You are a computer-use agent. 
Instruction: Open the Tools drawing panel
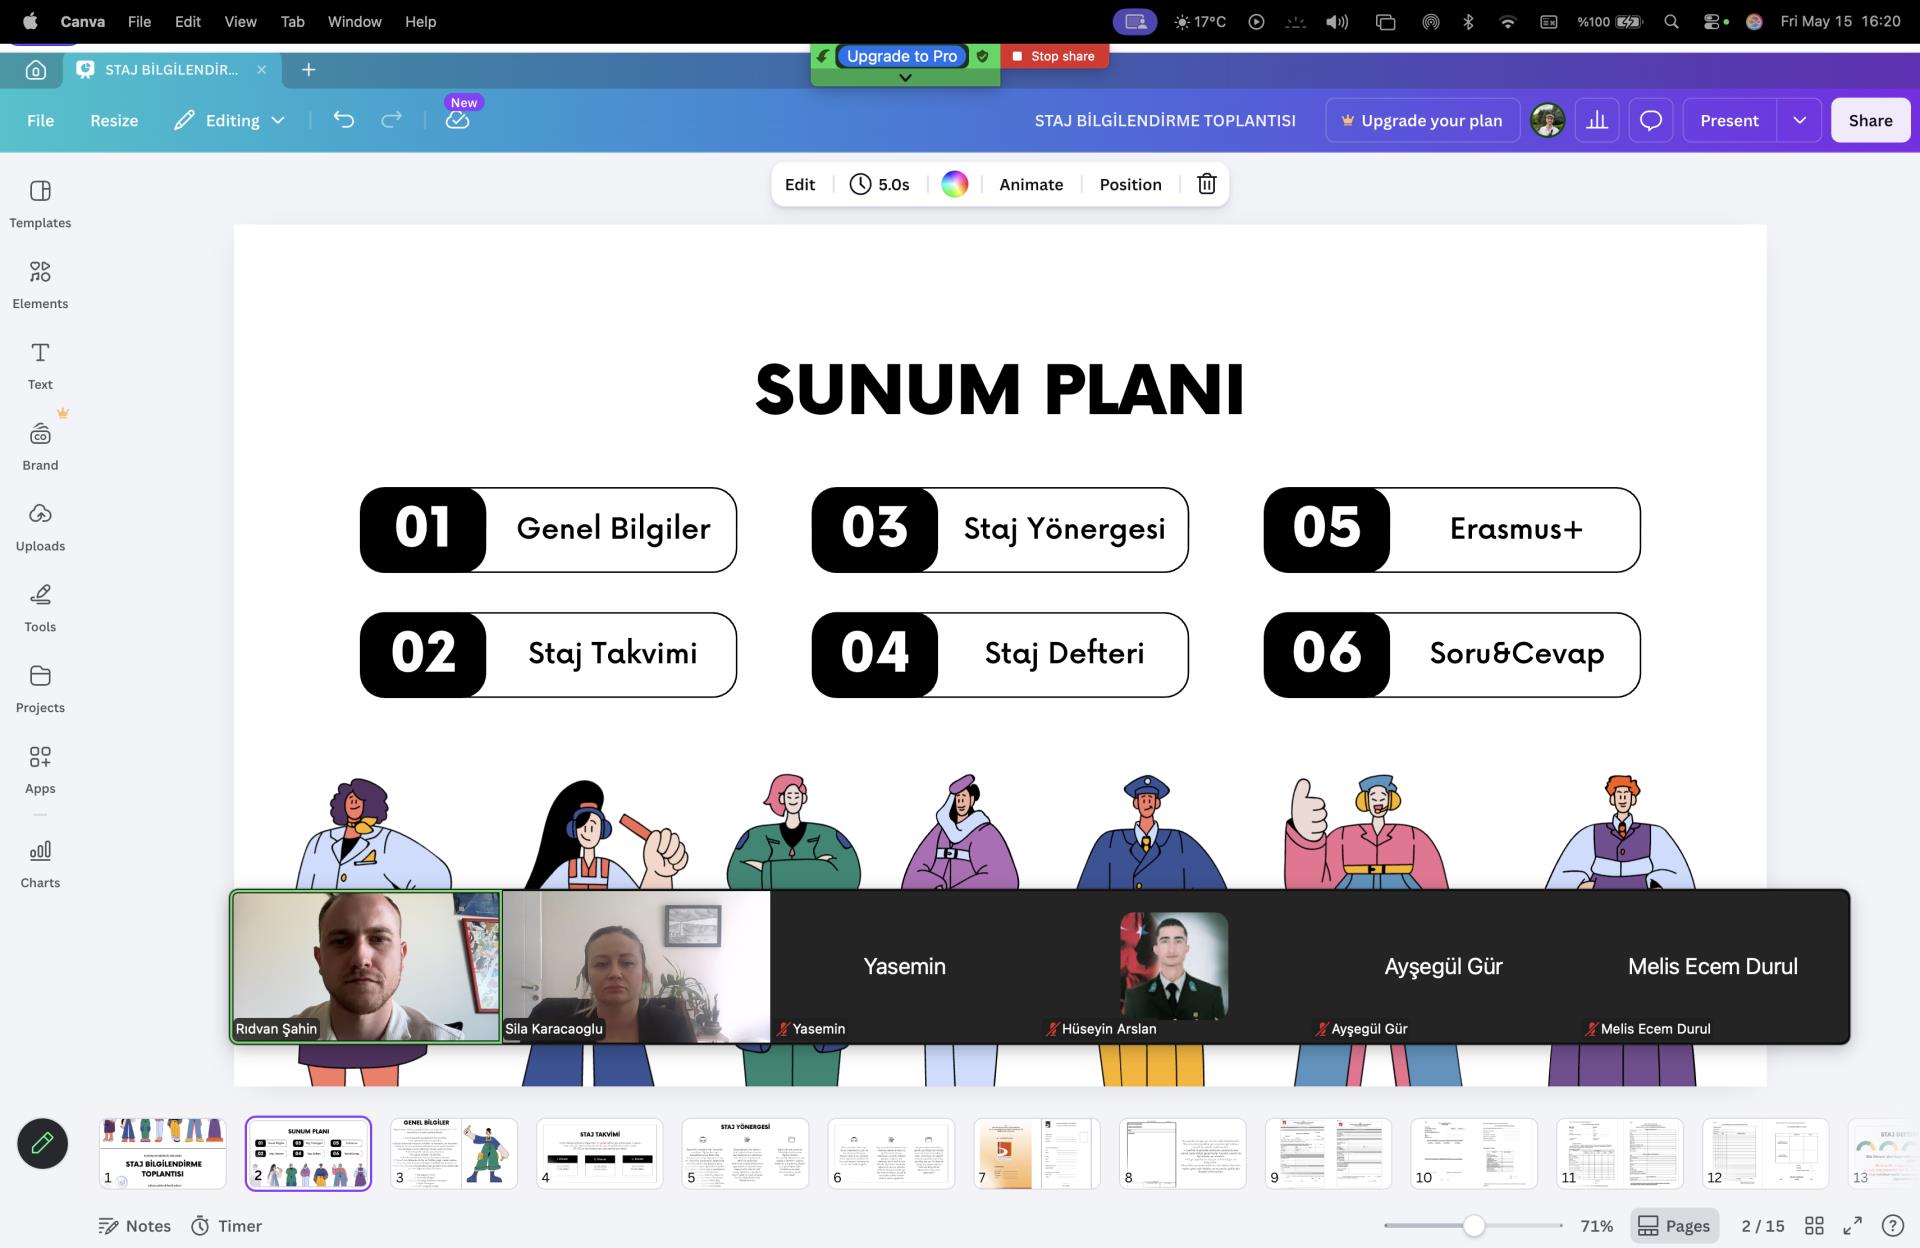tap(40, 609)
